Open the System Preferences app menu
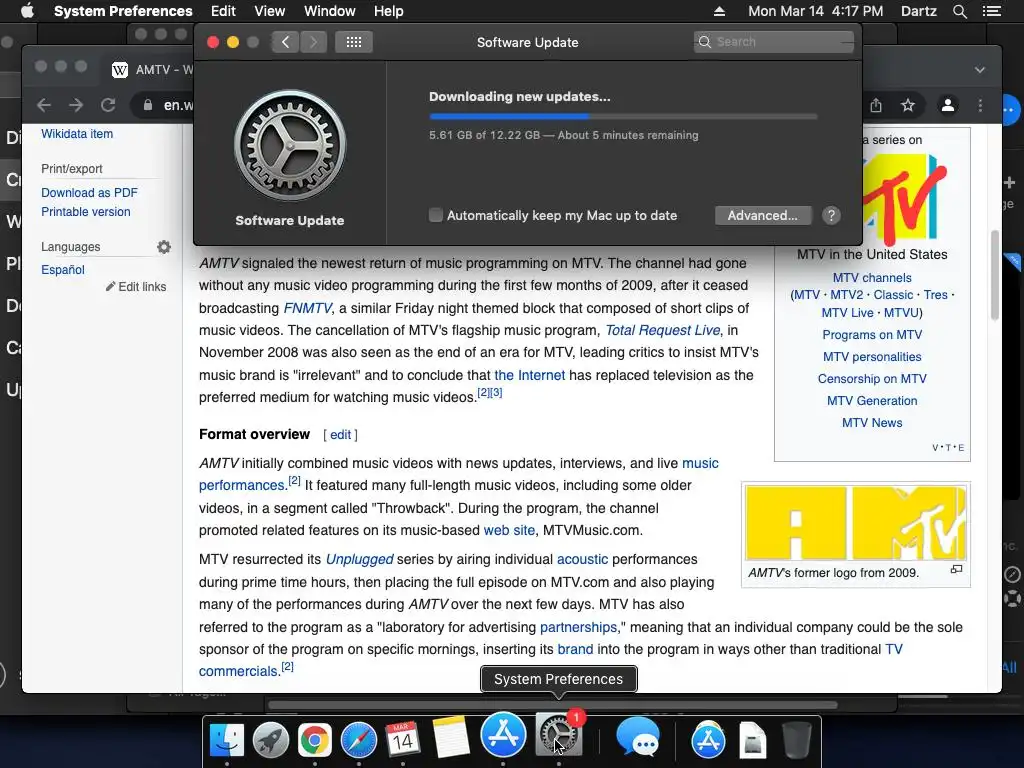 [x=123, y=11]
